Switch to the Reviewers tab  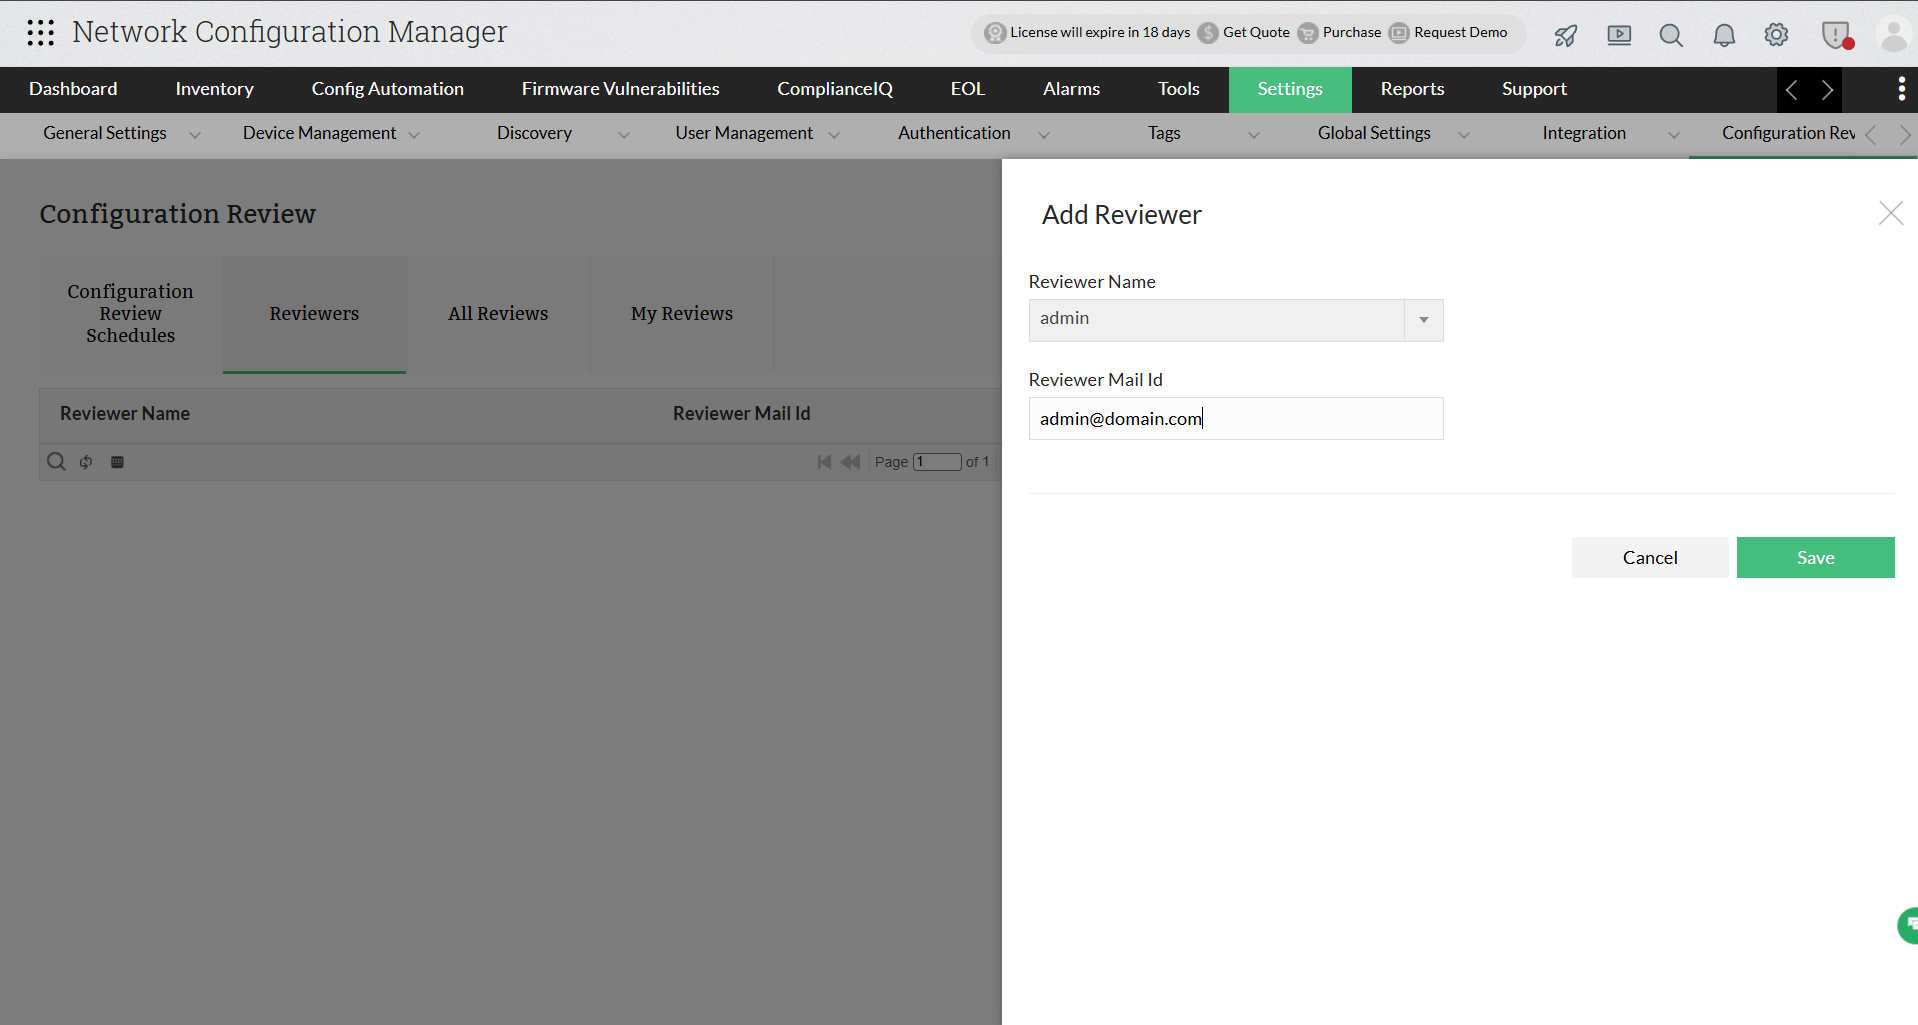[x=314, y=314]
